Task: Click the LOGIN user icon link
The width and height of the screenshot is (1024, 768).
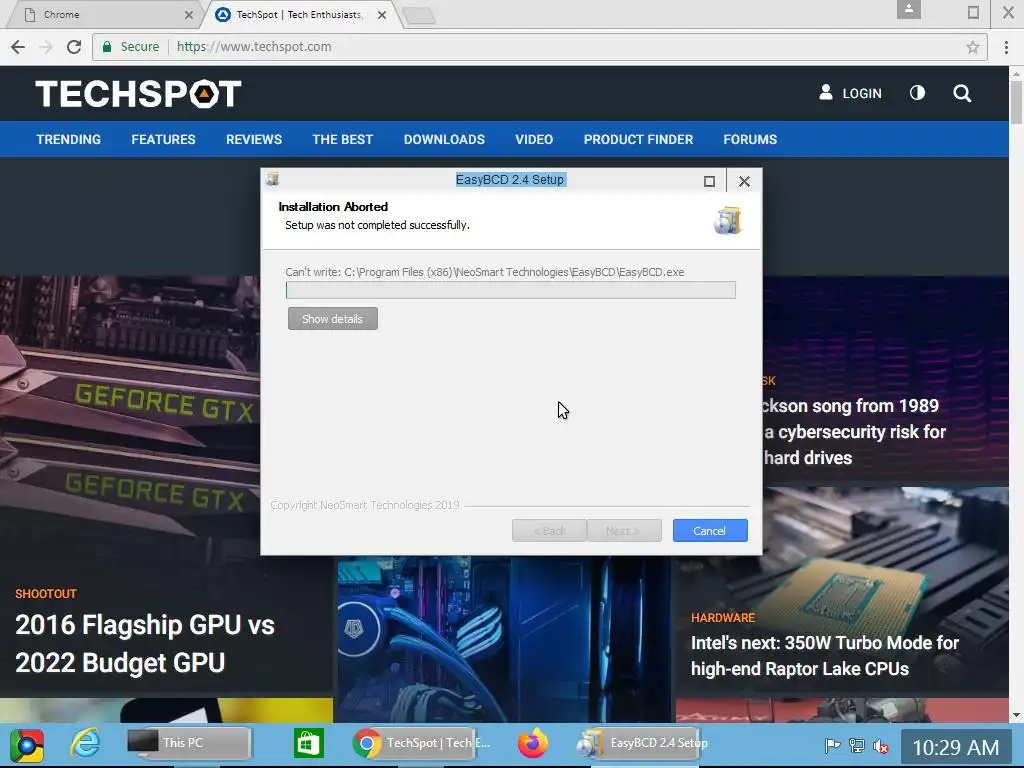Action: click(x=850, y=93)
